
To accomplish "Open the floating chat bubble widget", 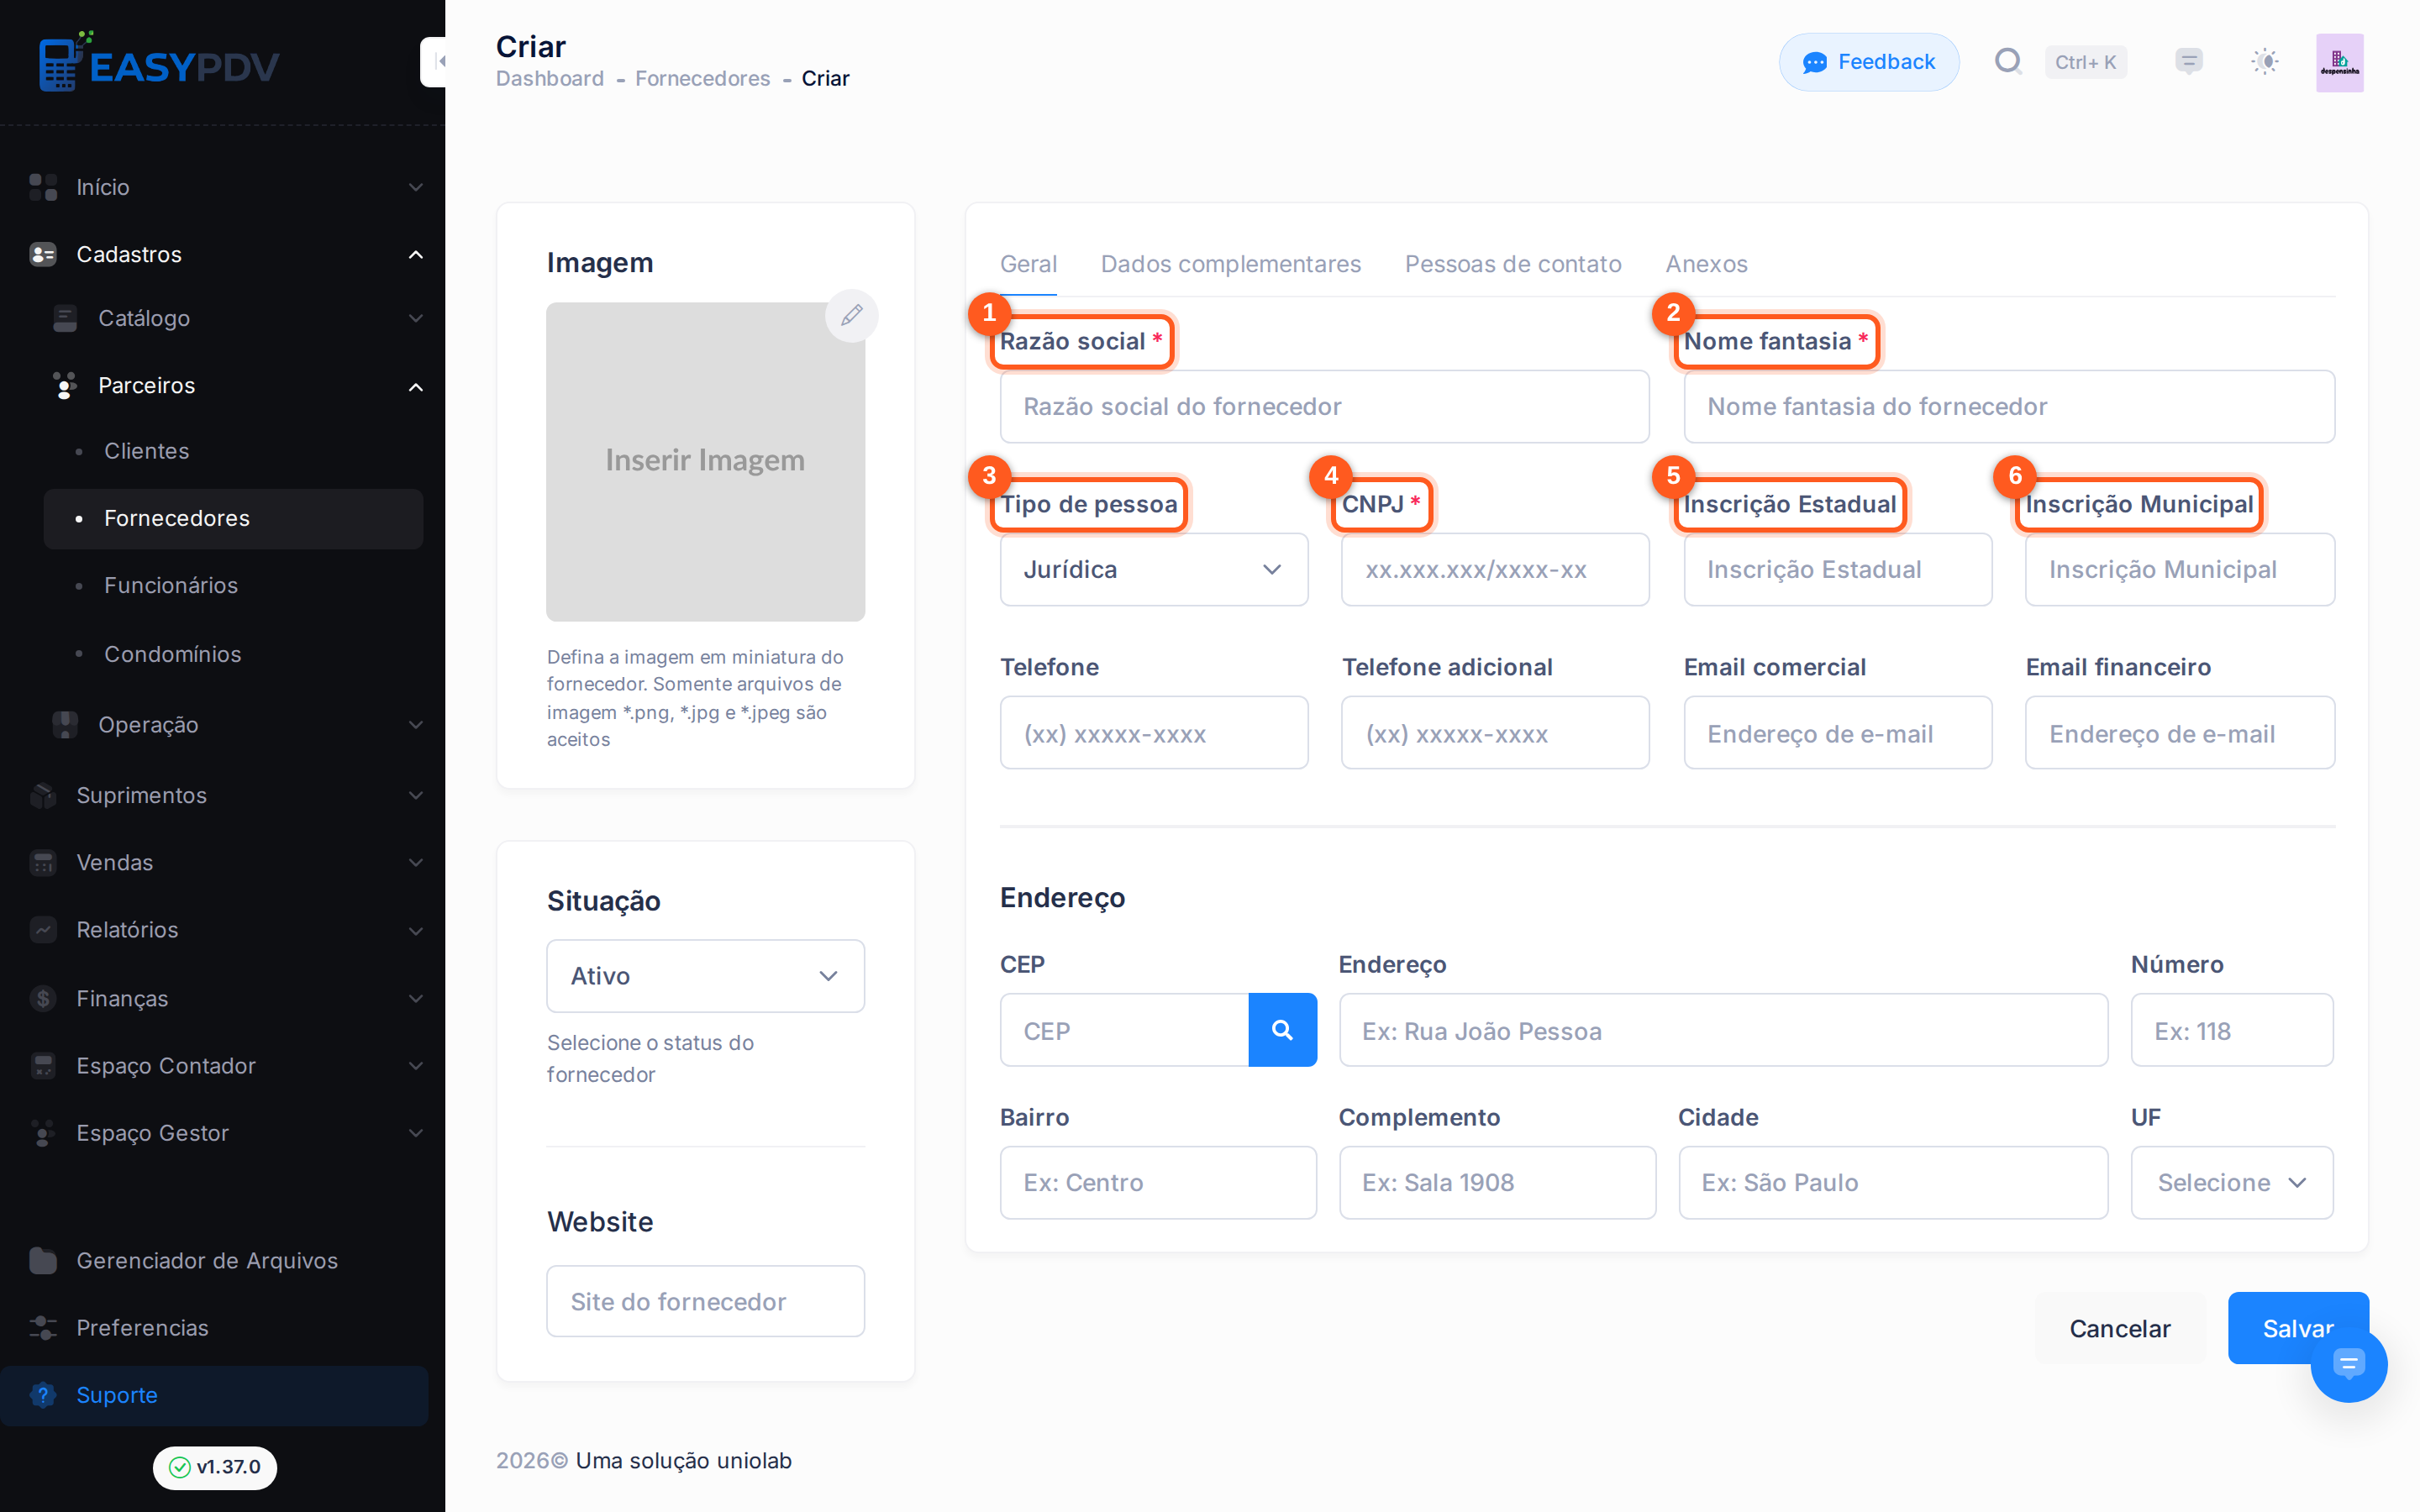I will coord(2349,1363).
